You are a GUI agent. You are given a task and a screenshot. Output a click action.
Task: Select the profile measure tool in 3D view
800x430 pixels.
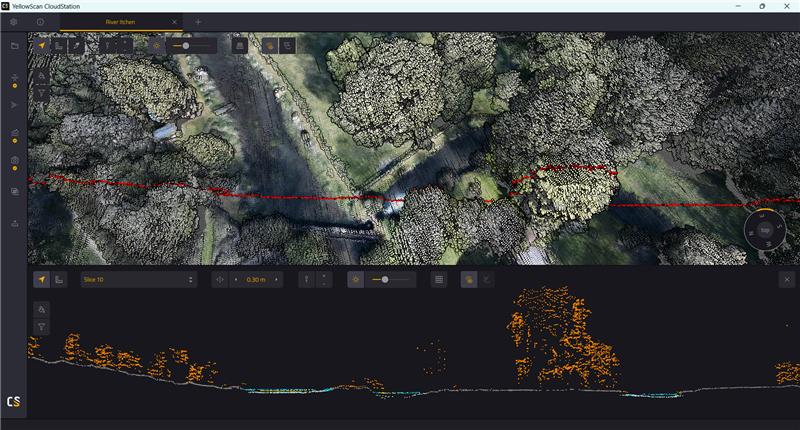(x=60, y=46)
